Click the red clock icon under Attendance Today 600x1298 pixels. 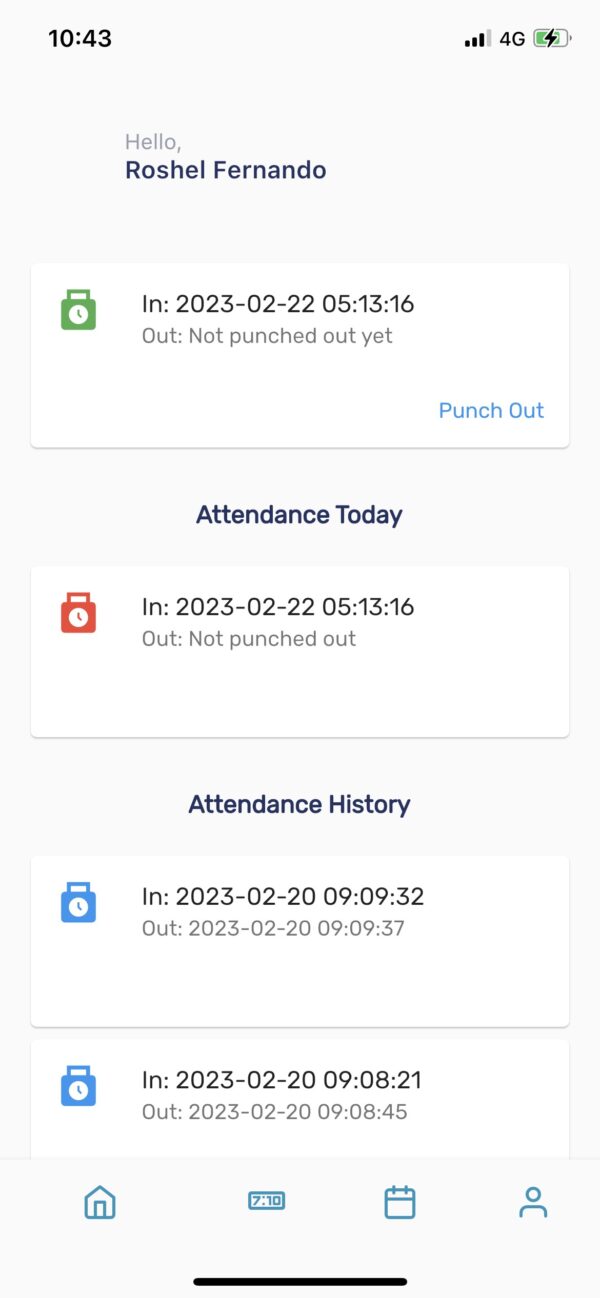[78, 613]
